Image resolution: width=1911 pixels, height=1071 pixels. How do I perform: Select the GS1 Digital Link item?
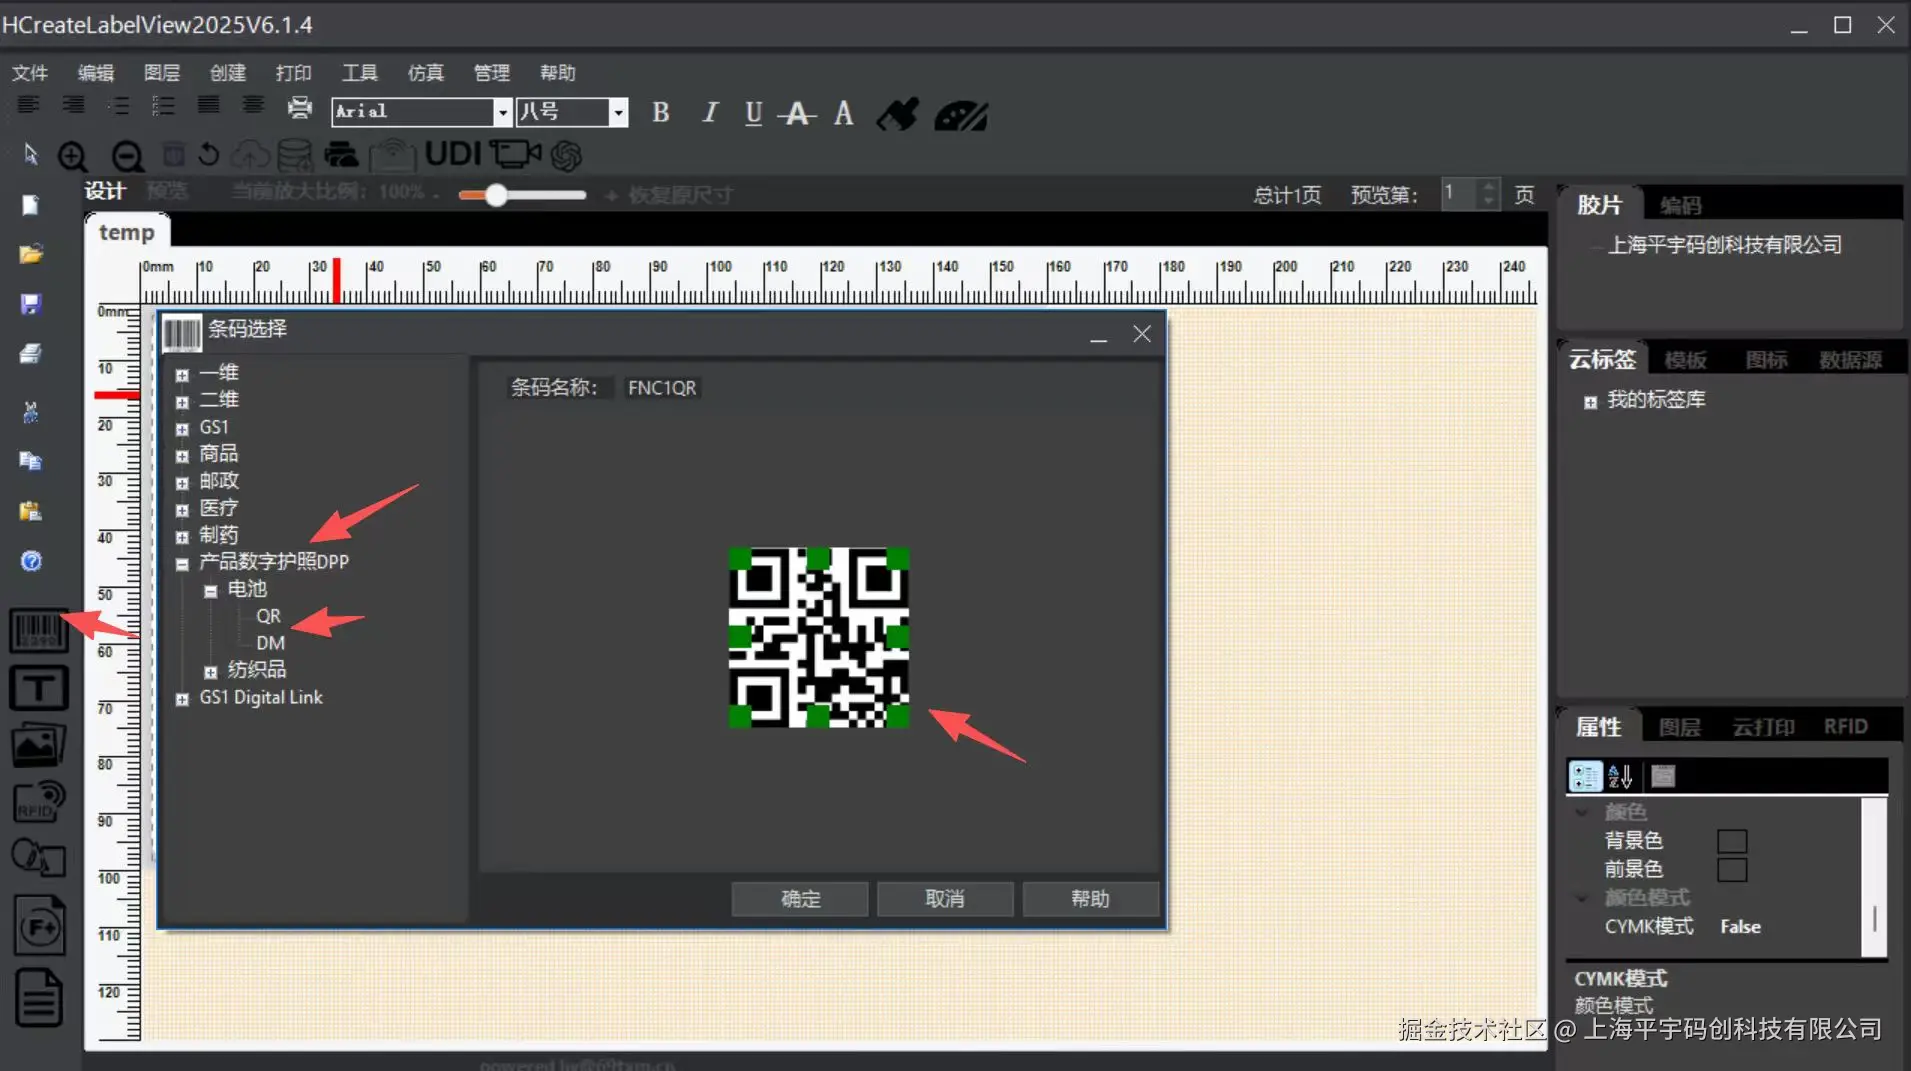point(261,697)
